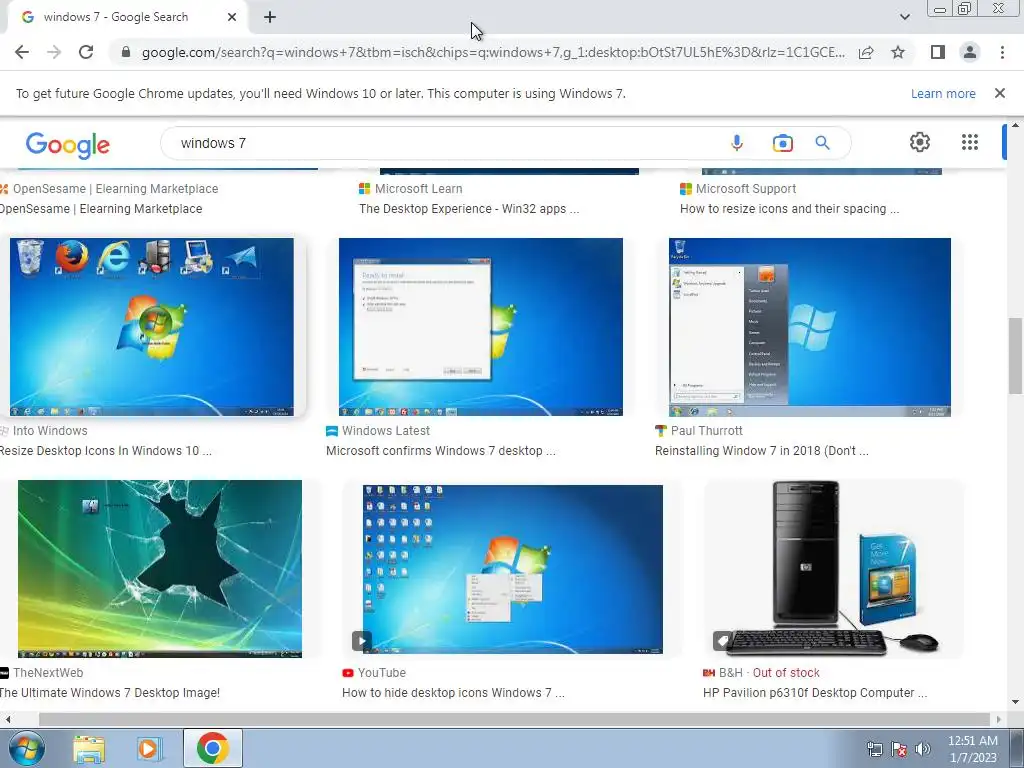Share this page from address bar

click(x=866, y=52)
